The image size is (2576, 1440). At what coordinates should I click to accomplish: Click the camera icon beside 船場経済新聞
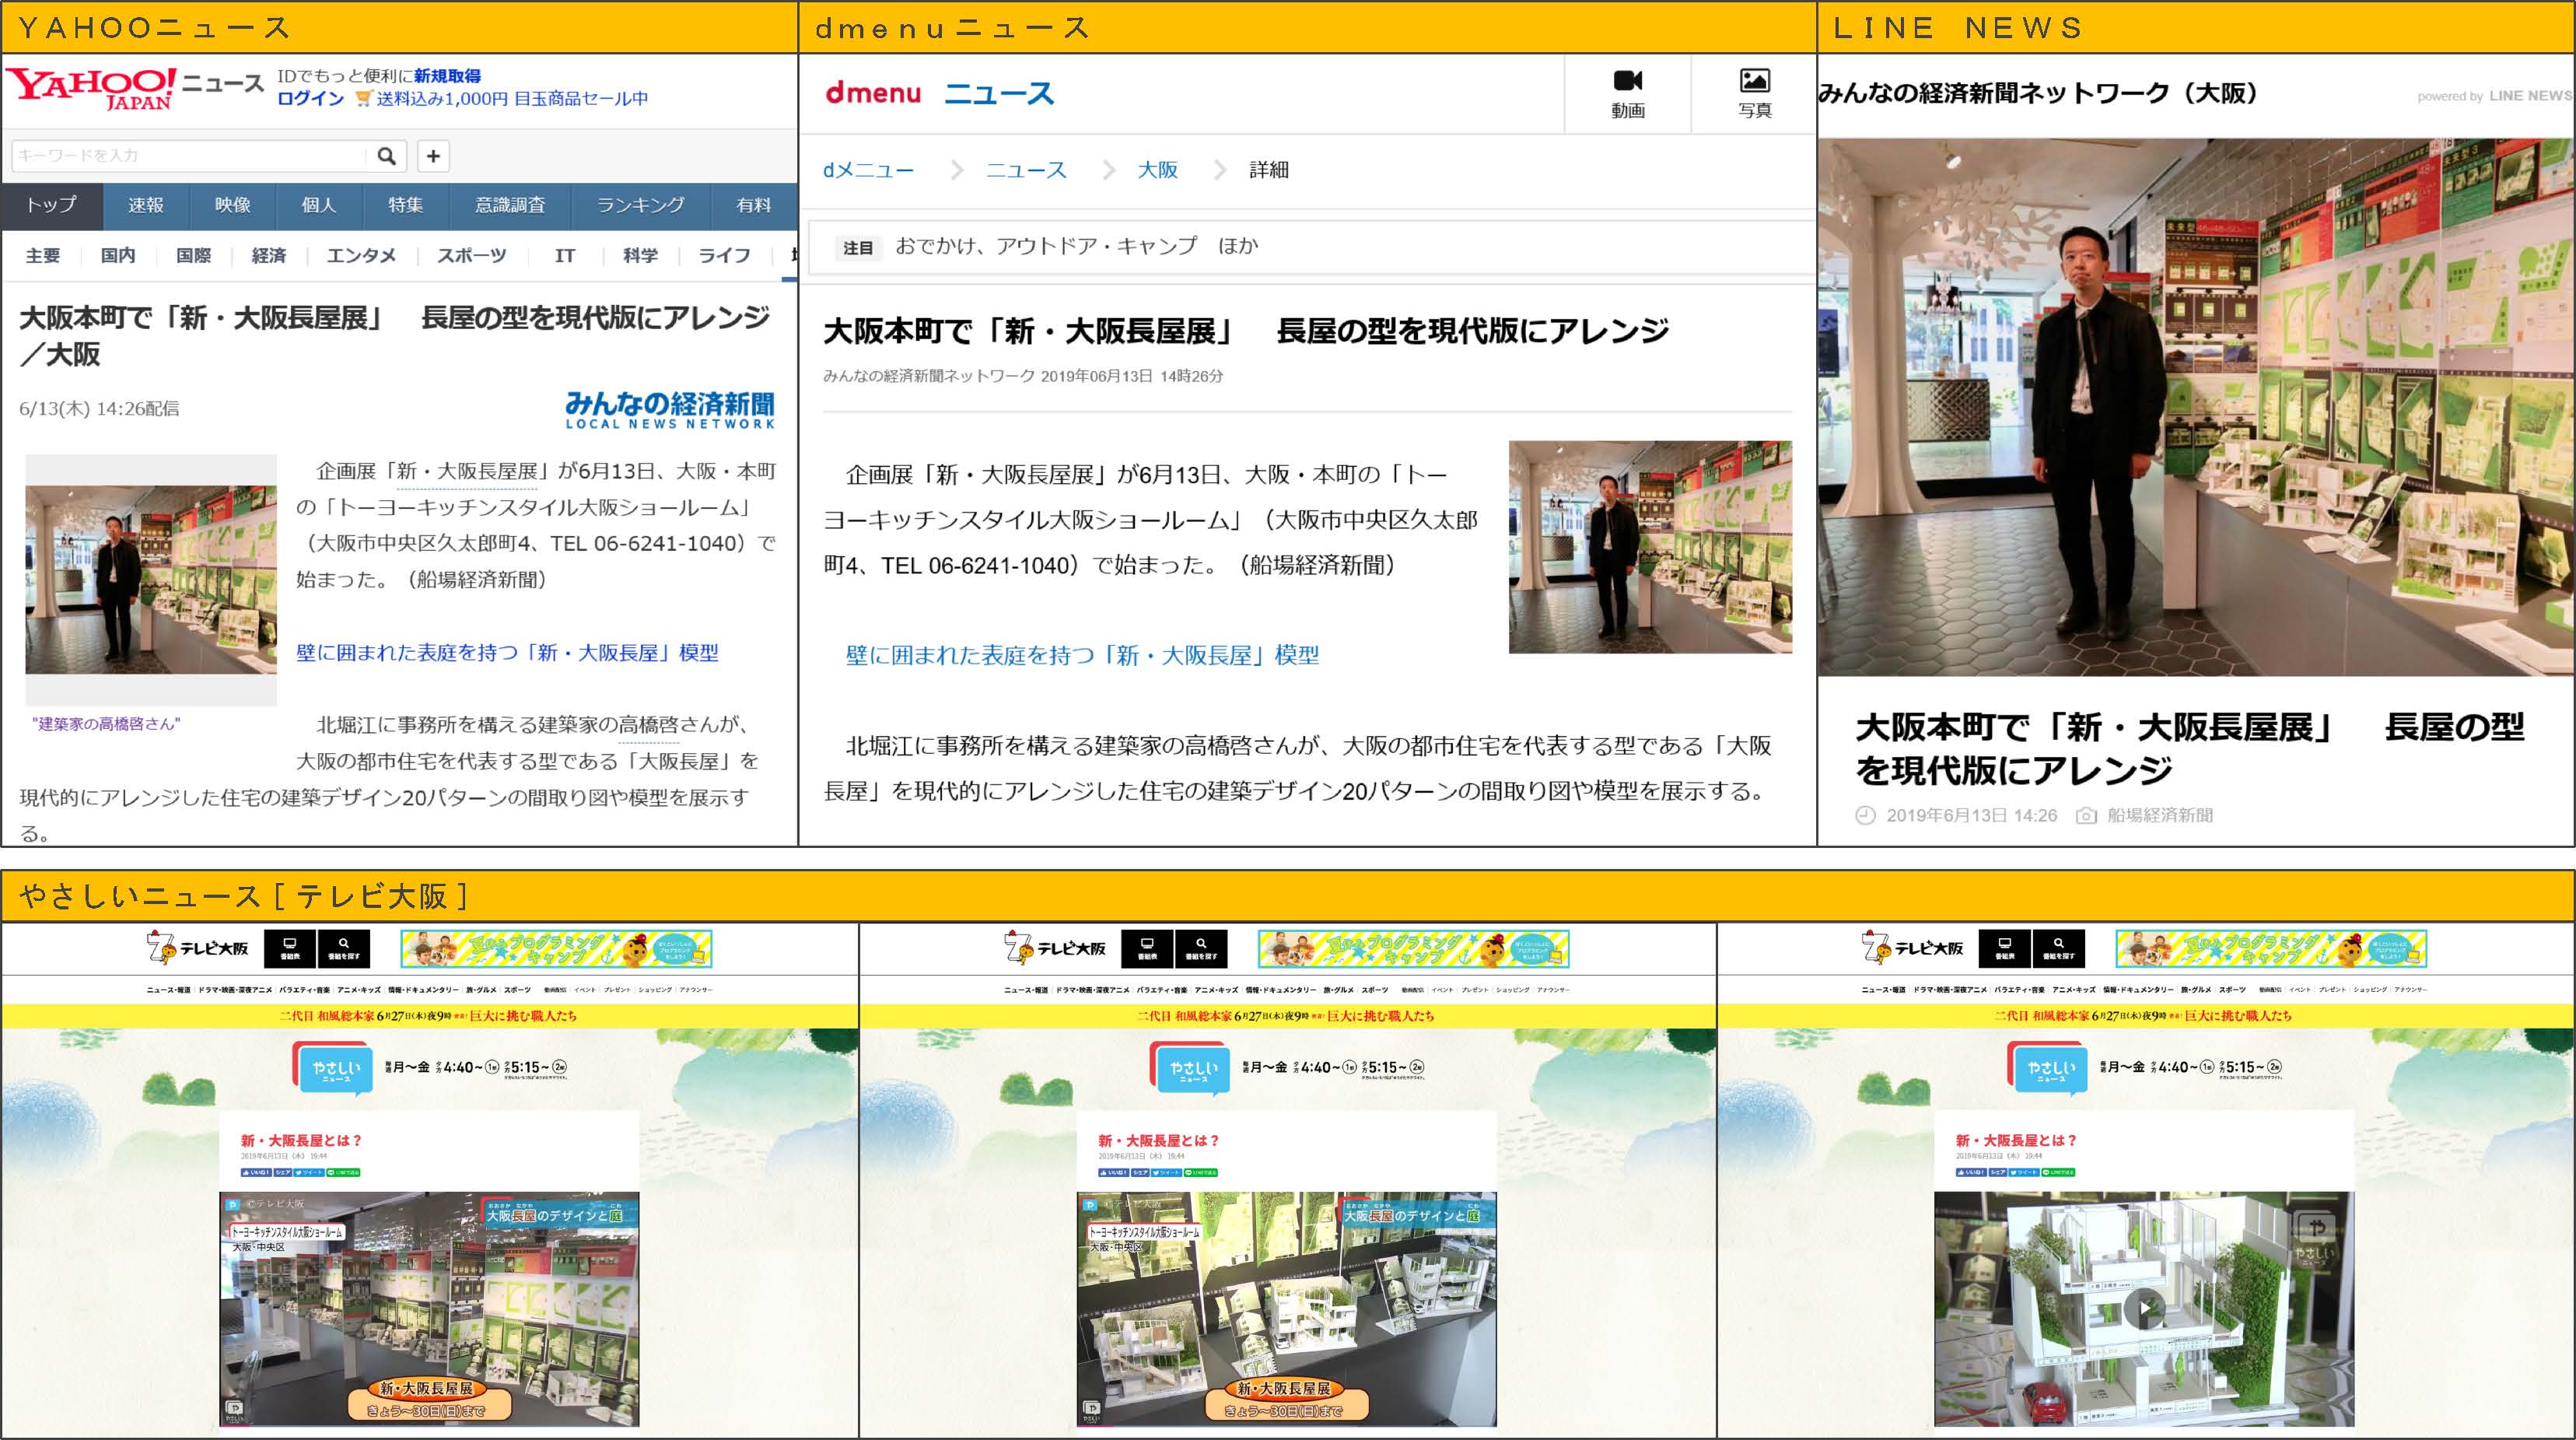[x=2086, y=816]
